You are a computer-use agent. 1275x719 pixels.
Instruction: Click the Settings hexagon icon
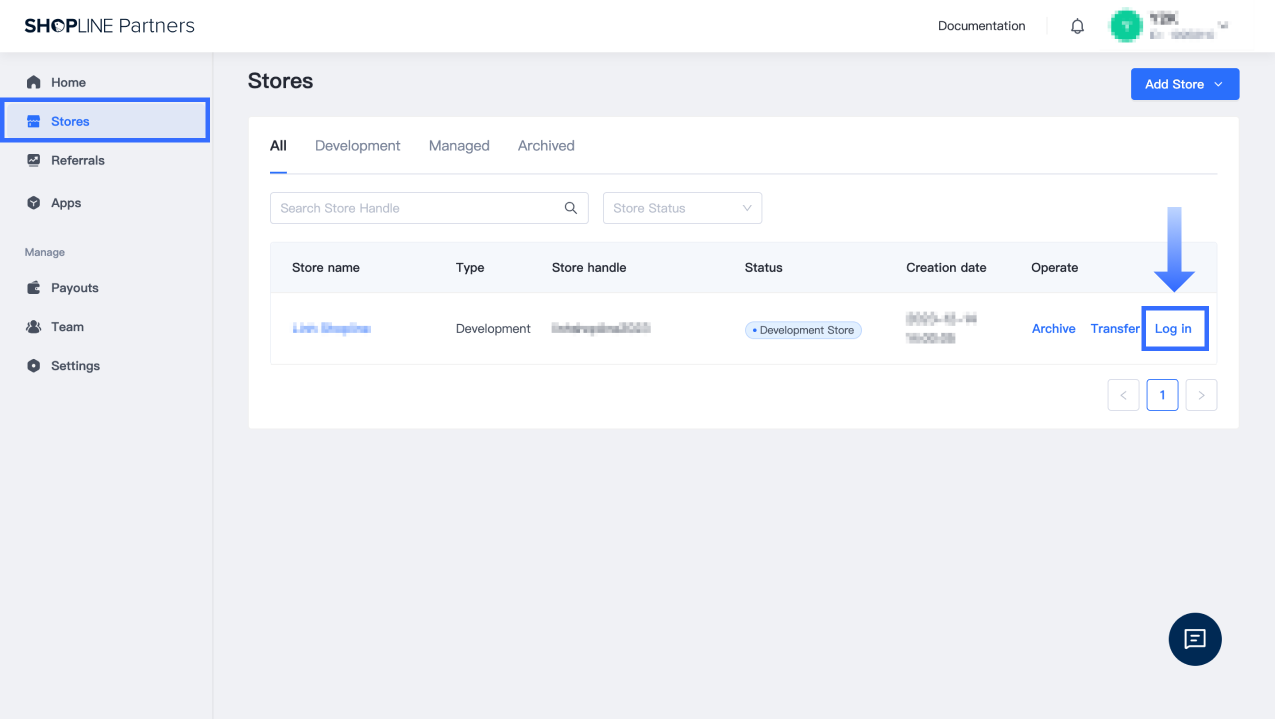point(34,366)
